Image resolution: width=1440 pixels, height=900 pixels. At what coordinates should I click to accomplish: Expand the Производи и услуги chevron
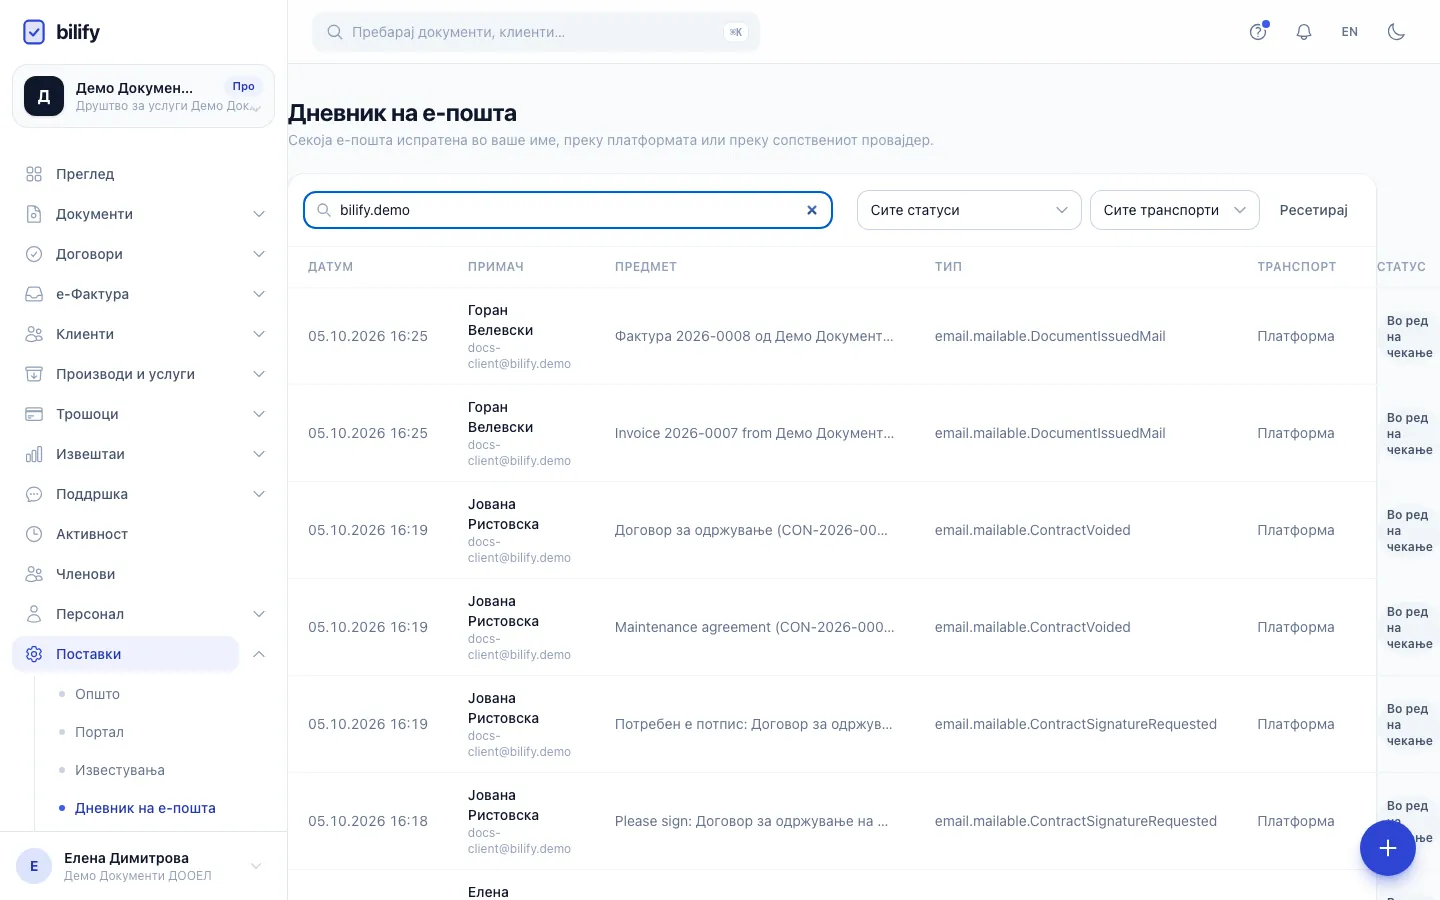pyautogui.click(x=259, y=374)
